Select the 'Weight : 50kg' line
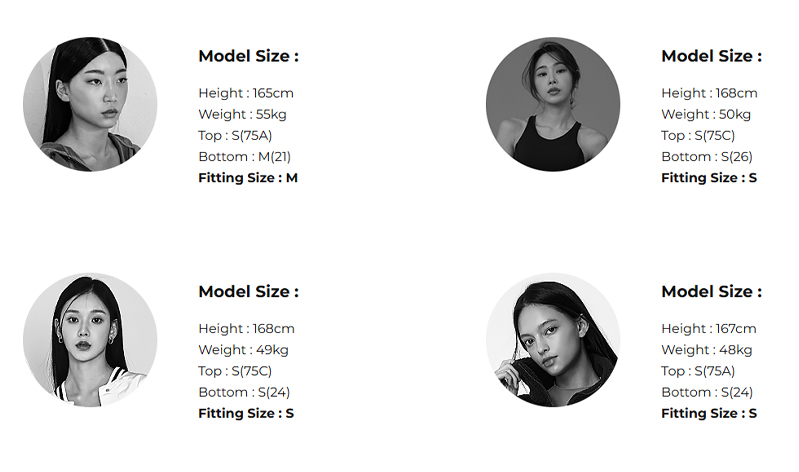 [706, 114]
